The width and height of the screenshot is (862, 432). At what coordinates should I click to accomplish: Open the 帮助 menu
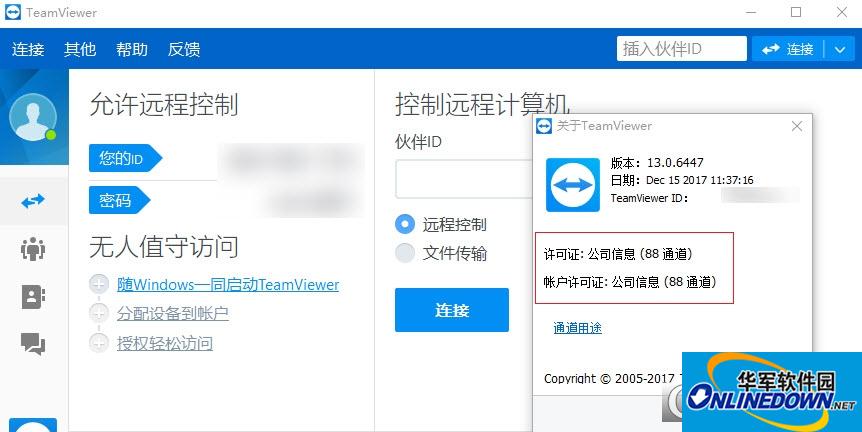(132, 49)
